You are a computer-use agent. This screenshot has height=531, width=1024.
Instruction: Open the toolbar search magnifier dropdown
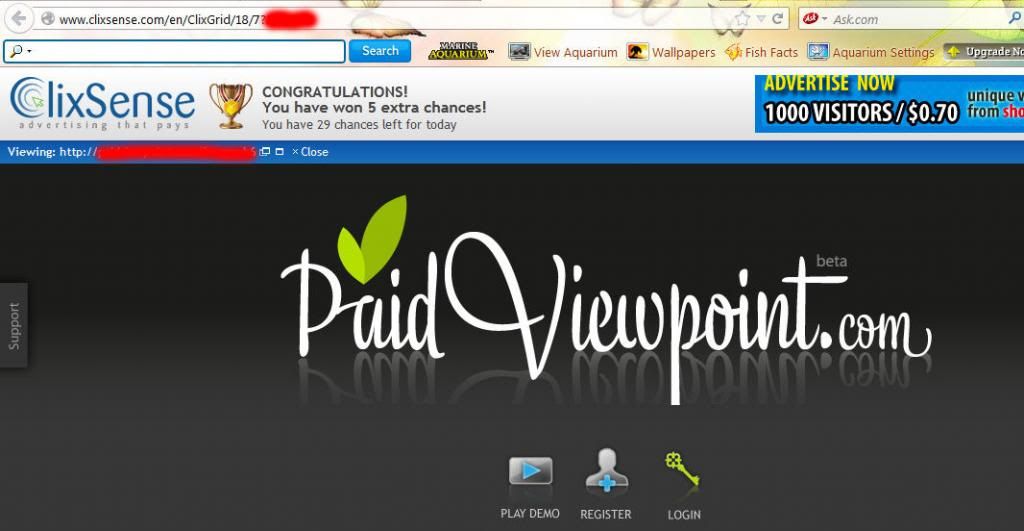21,51
